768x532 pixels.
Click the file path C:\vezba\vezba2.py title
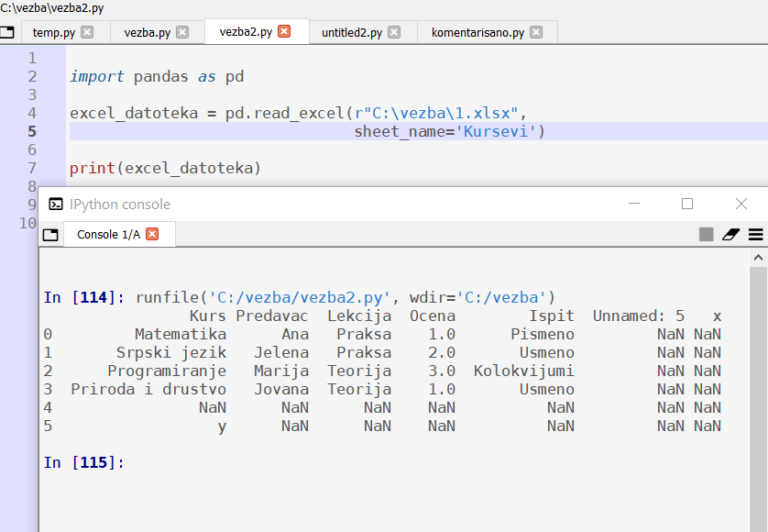coord(52,7)
